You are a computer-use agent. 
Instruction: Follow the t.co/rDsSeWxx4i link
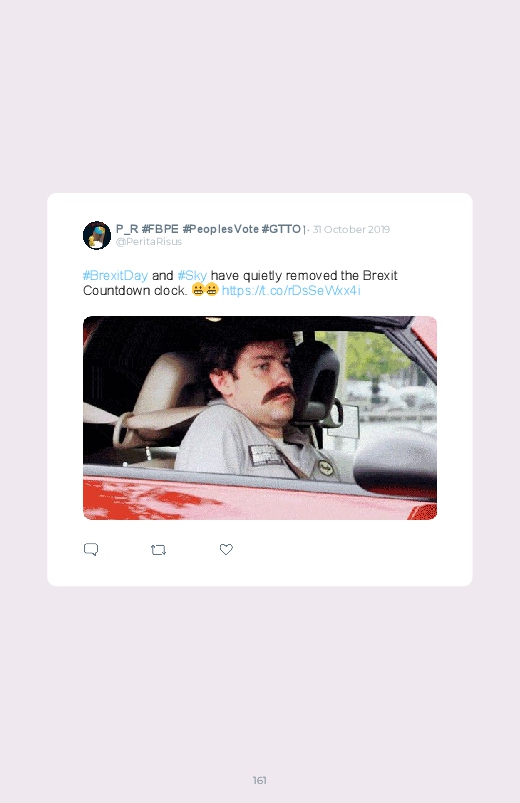coord(291,291)
